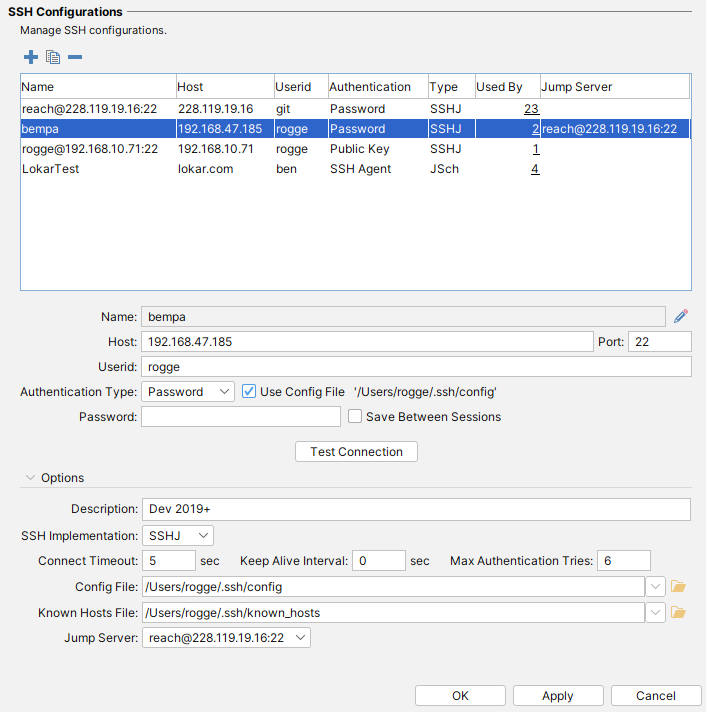Image resolution: width=706 pixels, height=712 pixels.
Task: Select the LokarTest configuration row
Action: point(51,169)
